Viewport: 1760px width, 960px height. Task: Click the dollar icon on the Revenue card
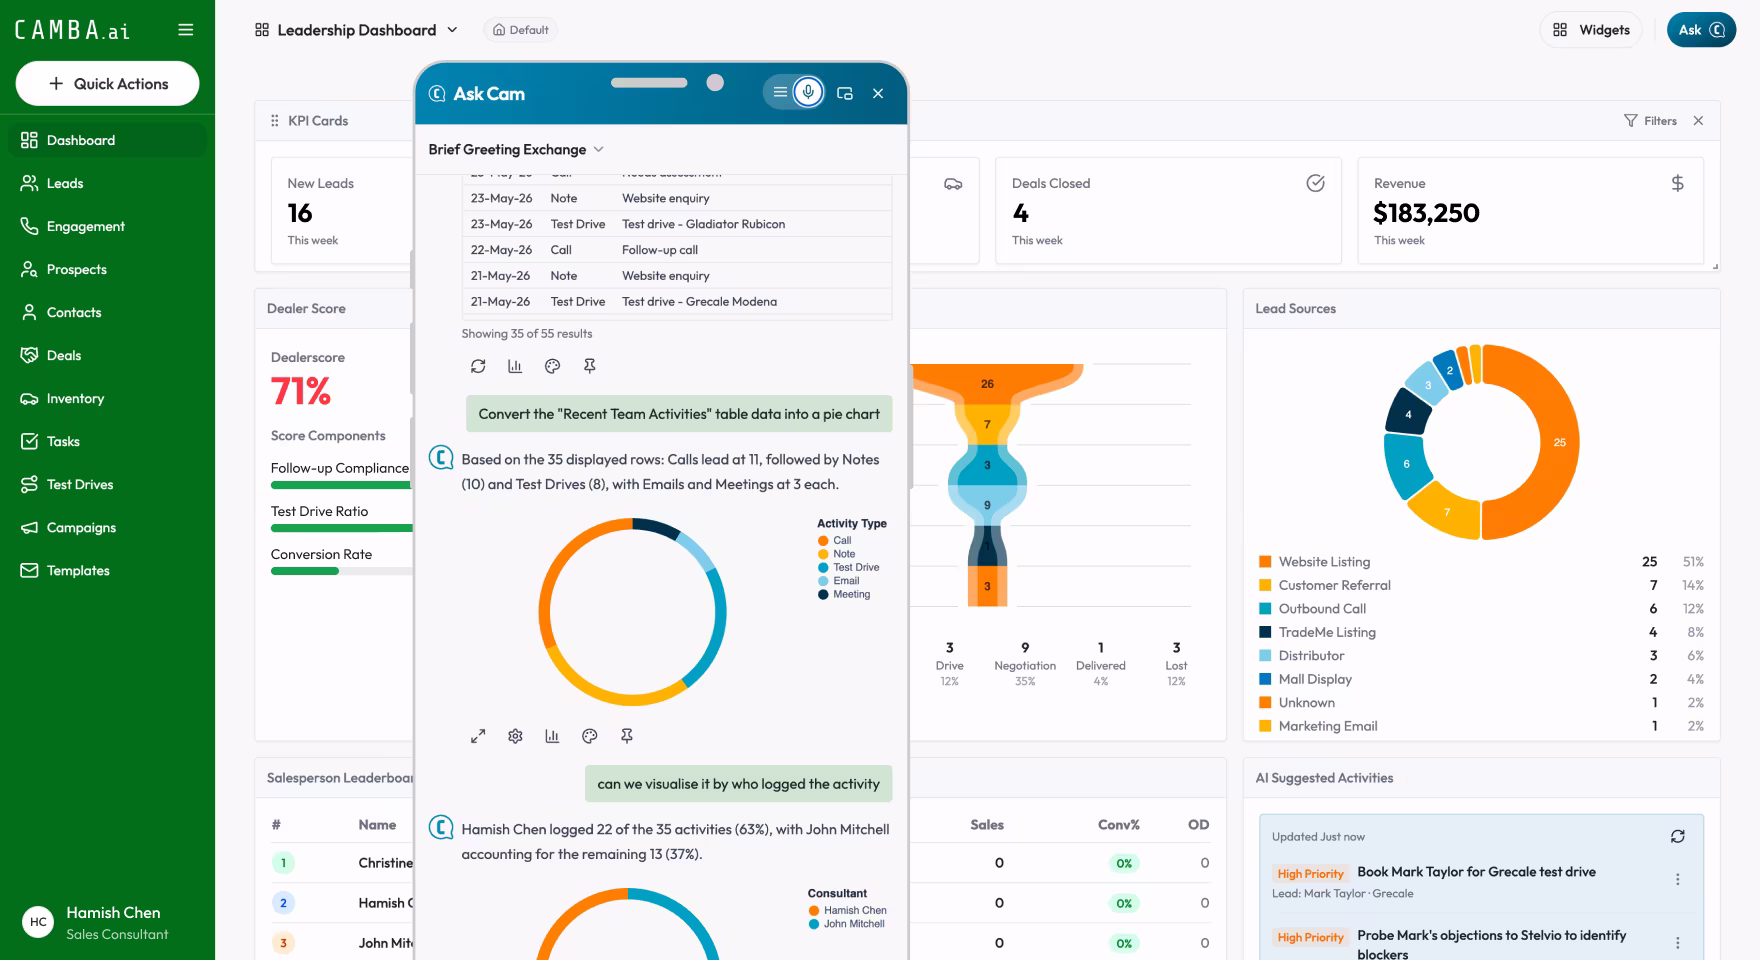tap(1678, 183)
